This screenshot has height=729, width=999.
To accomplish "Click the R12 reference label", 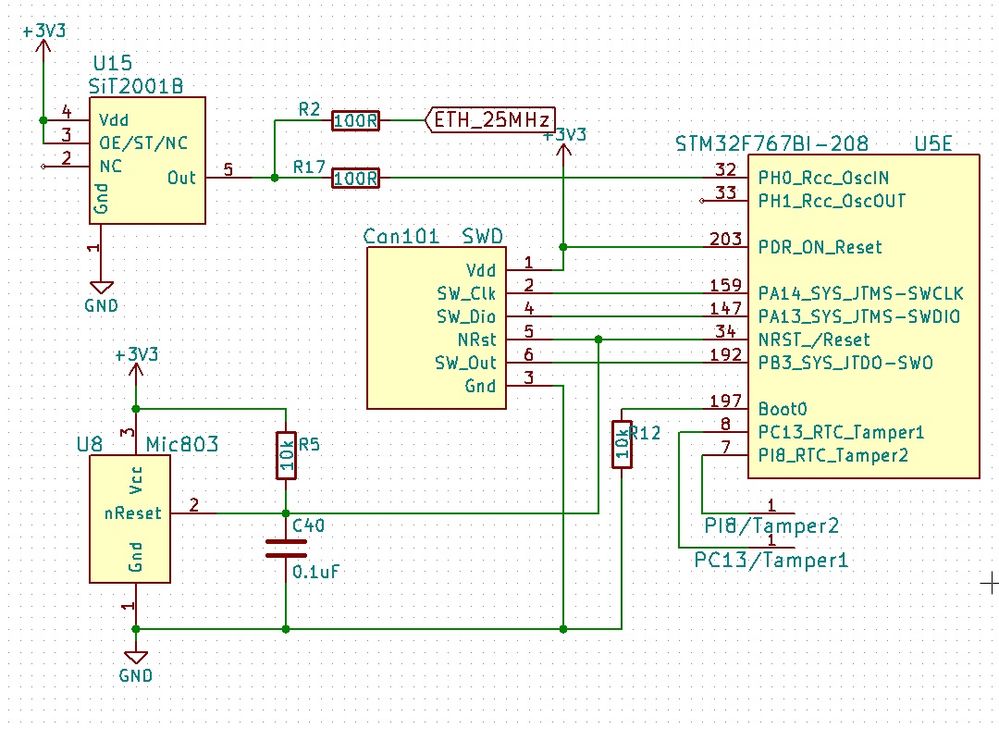I will (645, 433).
